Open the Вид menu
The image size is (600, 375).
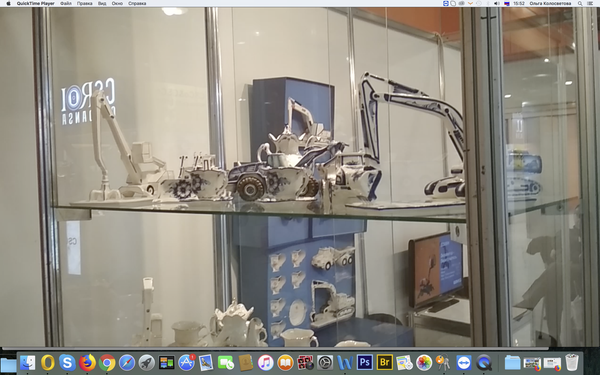click(102, 3)
